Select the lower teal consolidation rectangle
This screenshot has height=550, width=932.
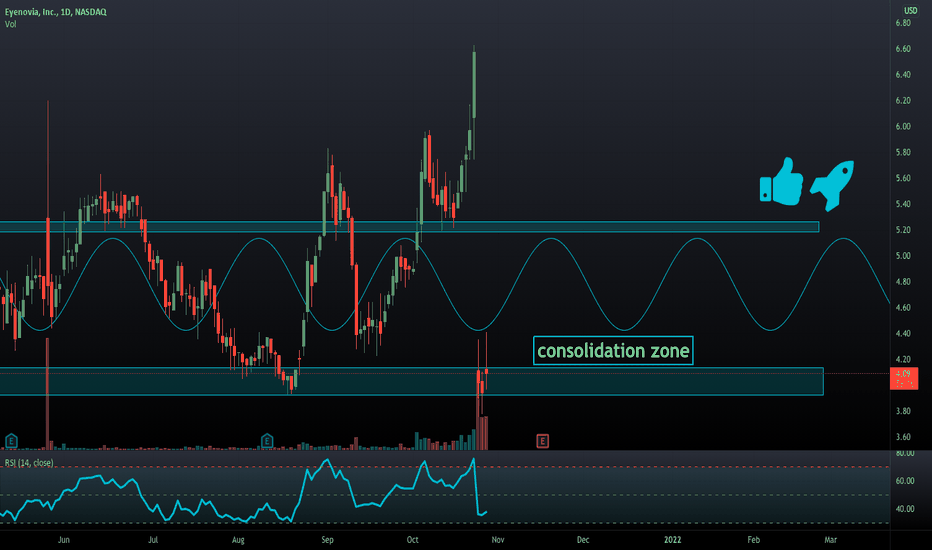(411, 381)
